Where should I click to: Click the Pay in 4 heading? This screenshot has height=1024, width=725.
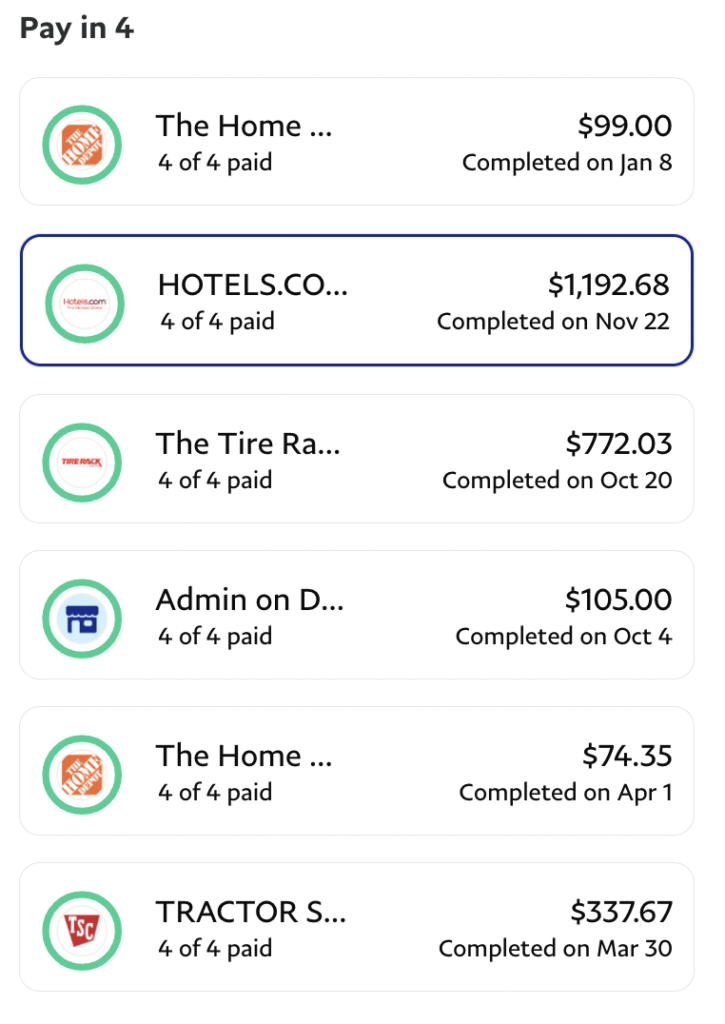pos(77,28)
